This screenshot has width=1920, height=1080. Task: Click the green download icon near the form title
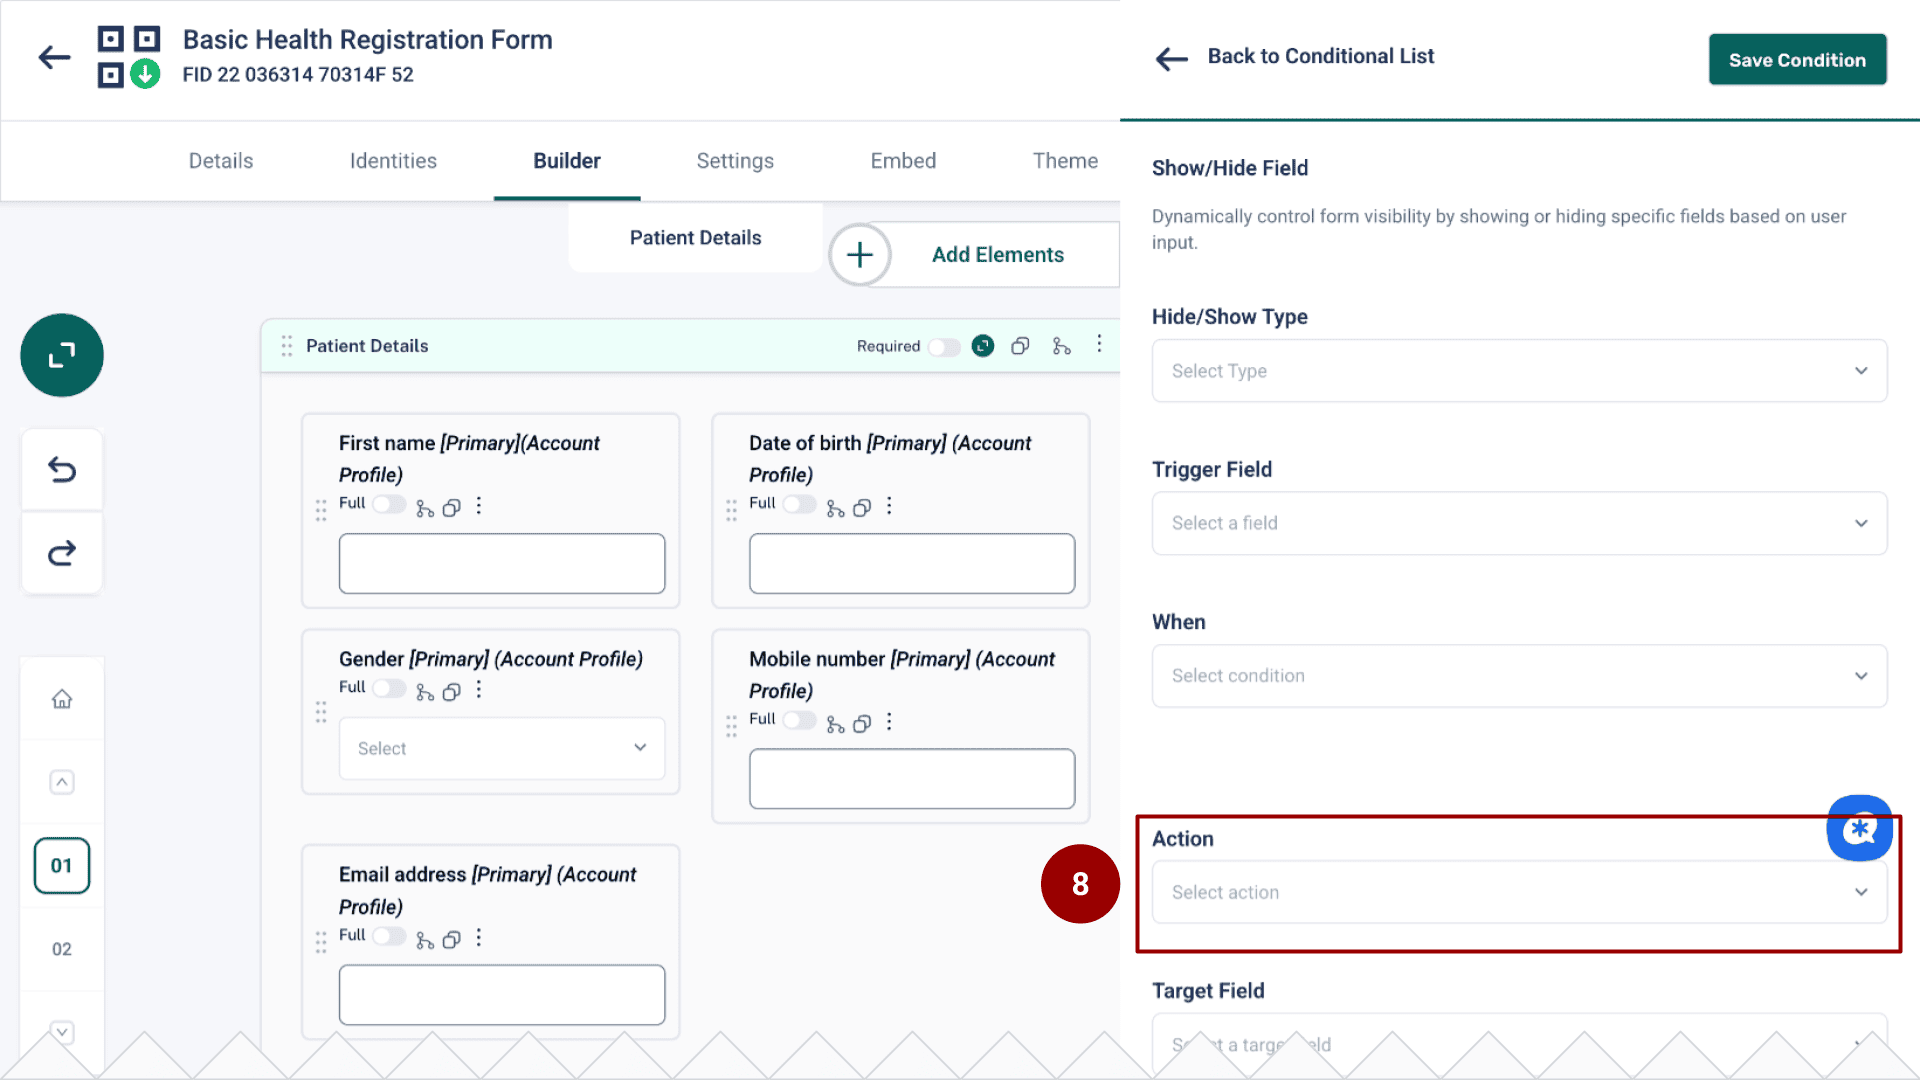tap(143, 73)
